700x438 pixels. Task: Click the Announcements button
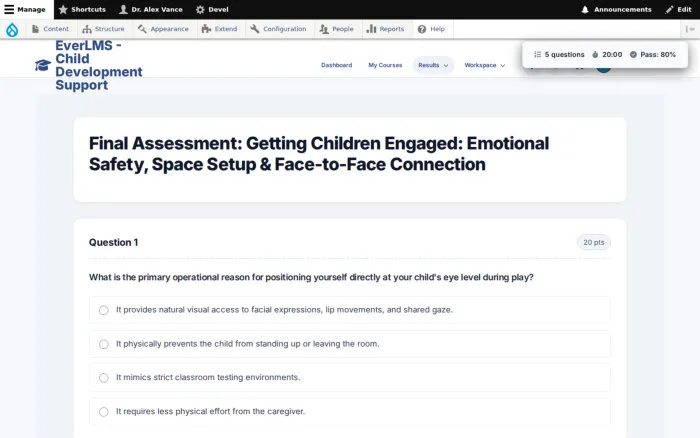(x=617, y=9)
